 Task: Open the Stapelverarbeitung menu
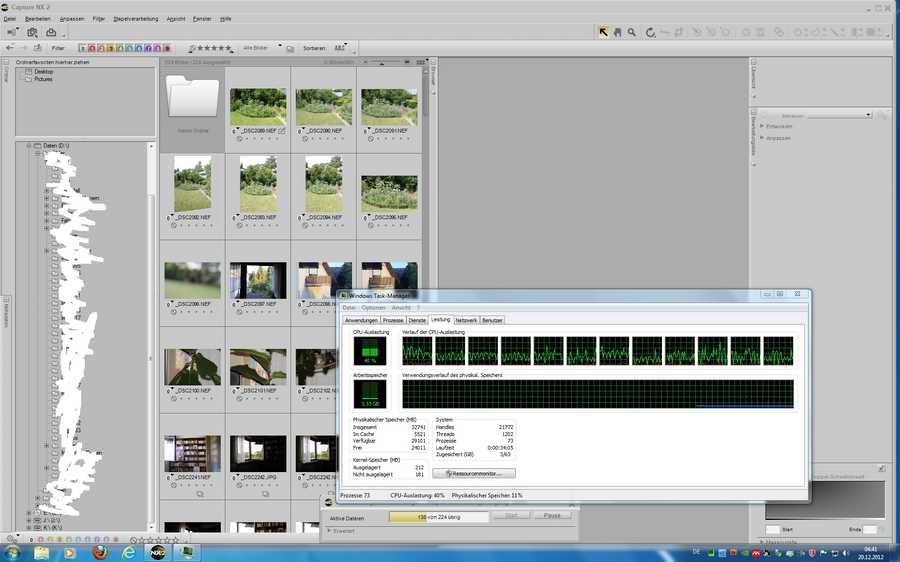point(135,19)
